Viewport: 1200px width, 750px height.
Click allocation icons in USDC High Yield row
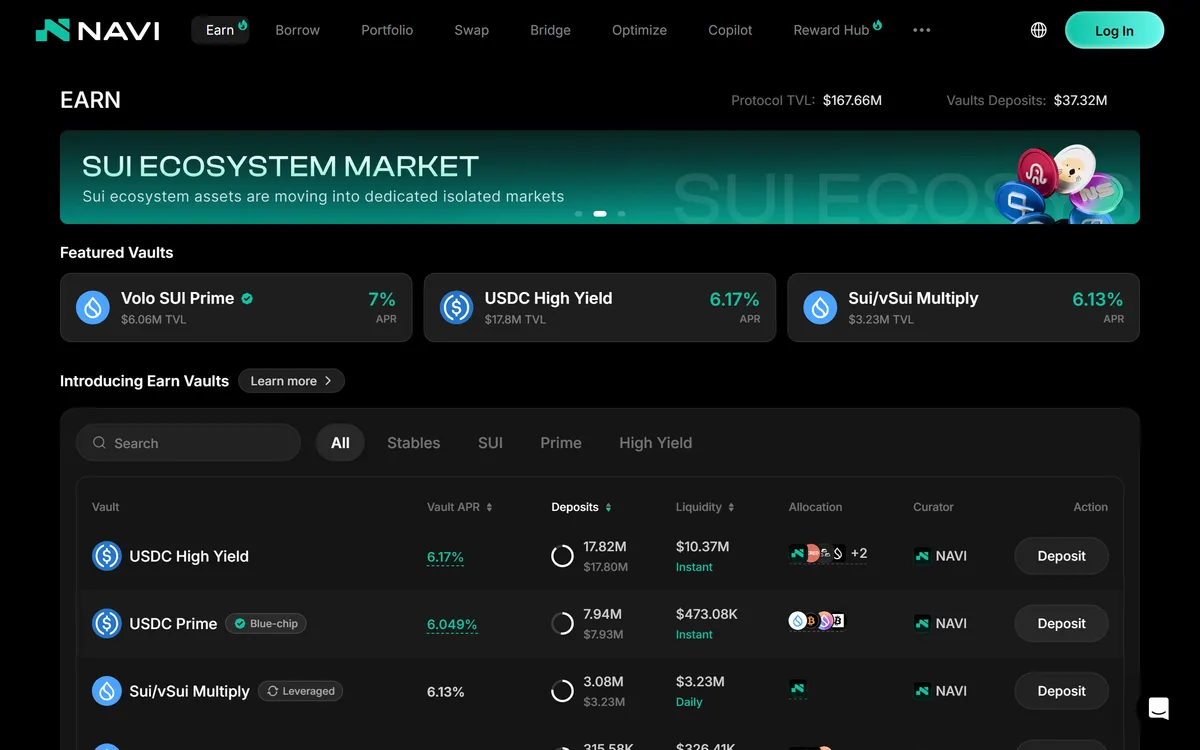[828, 553]
